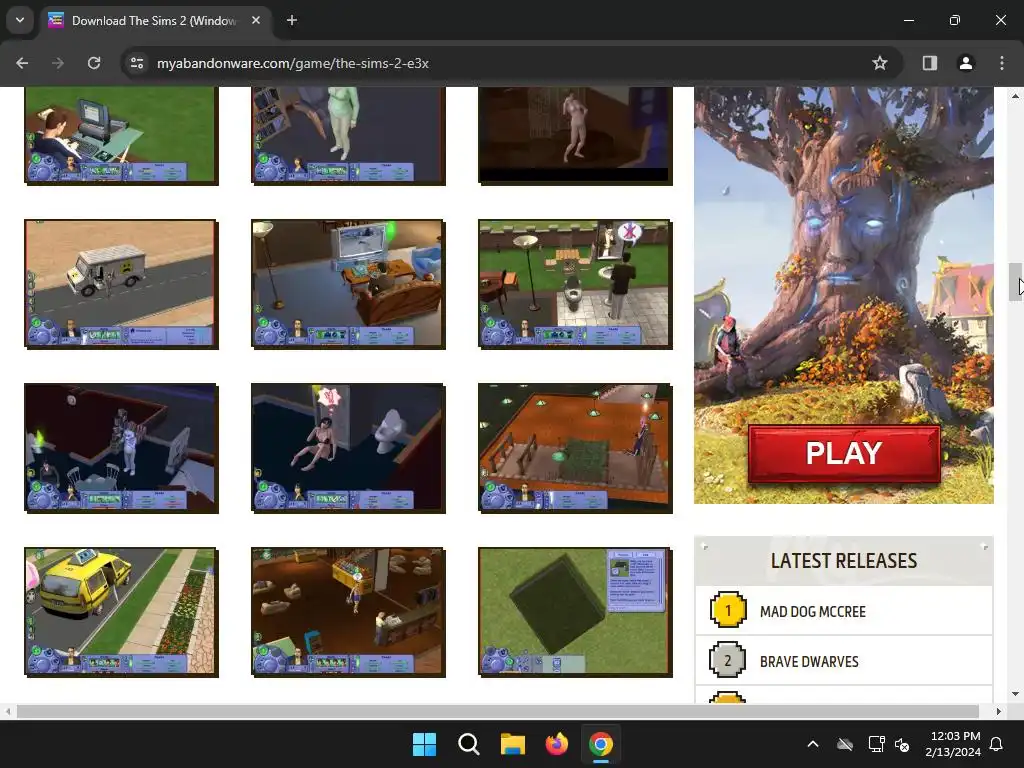Screen dimensions: 1024x768
Task: Open screenshot of Sim in green outfit
Action: pyautogui.click(x=348, y=135)
